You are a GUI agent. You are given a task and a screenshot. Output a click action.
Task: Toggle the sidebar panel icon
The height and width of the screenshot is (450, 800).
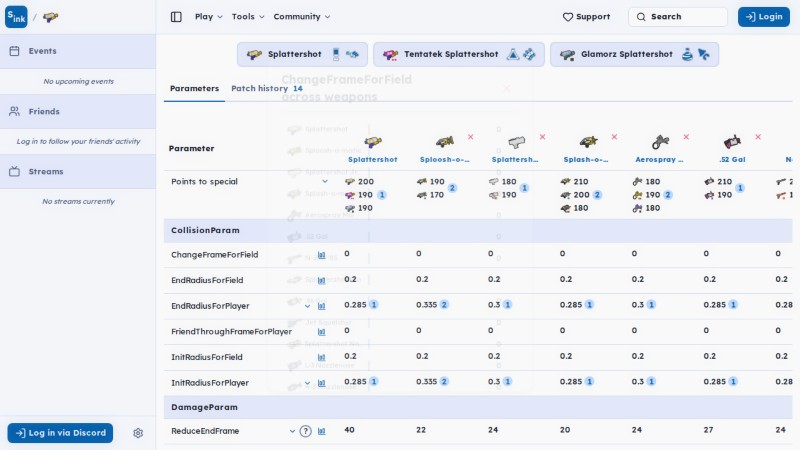pyautogui.click(x=176, y=17)
